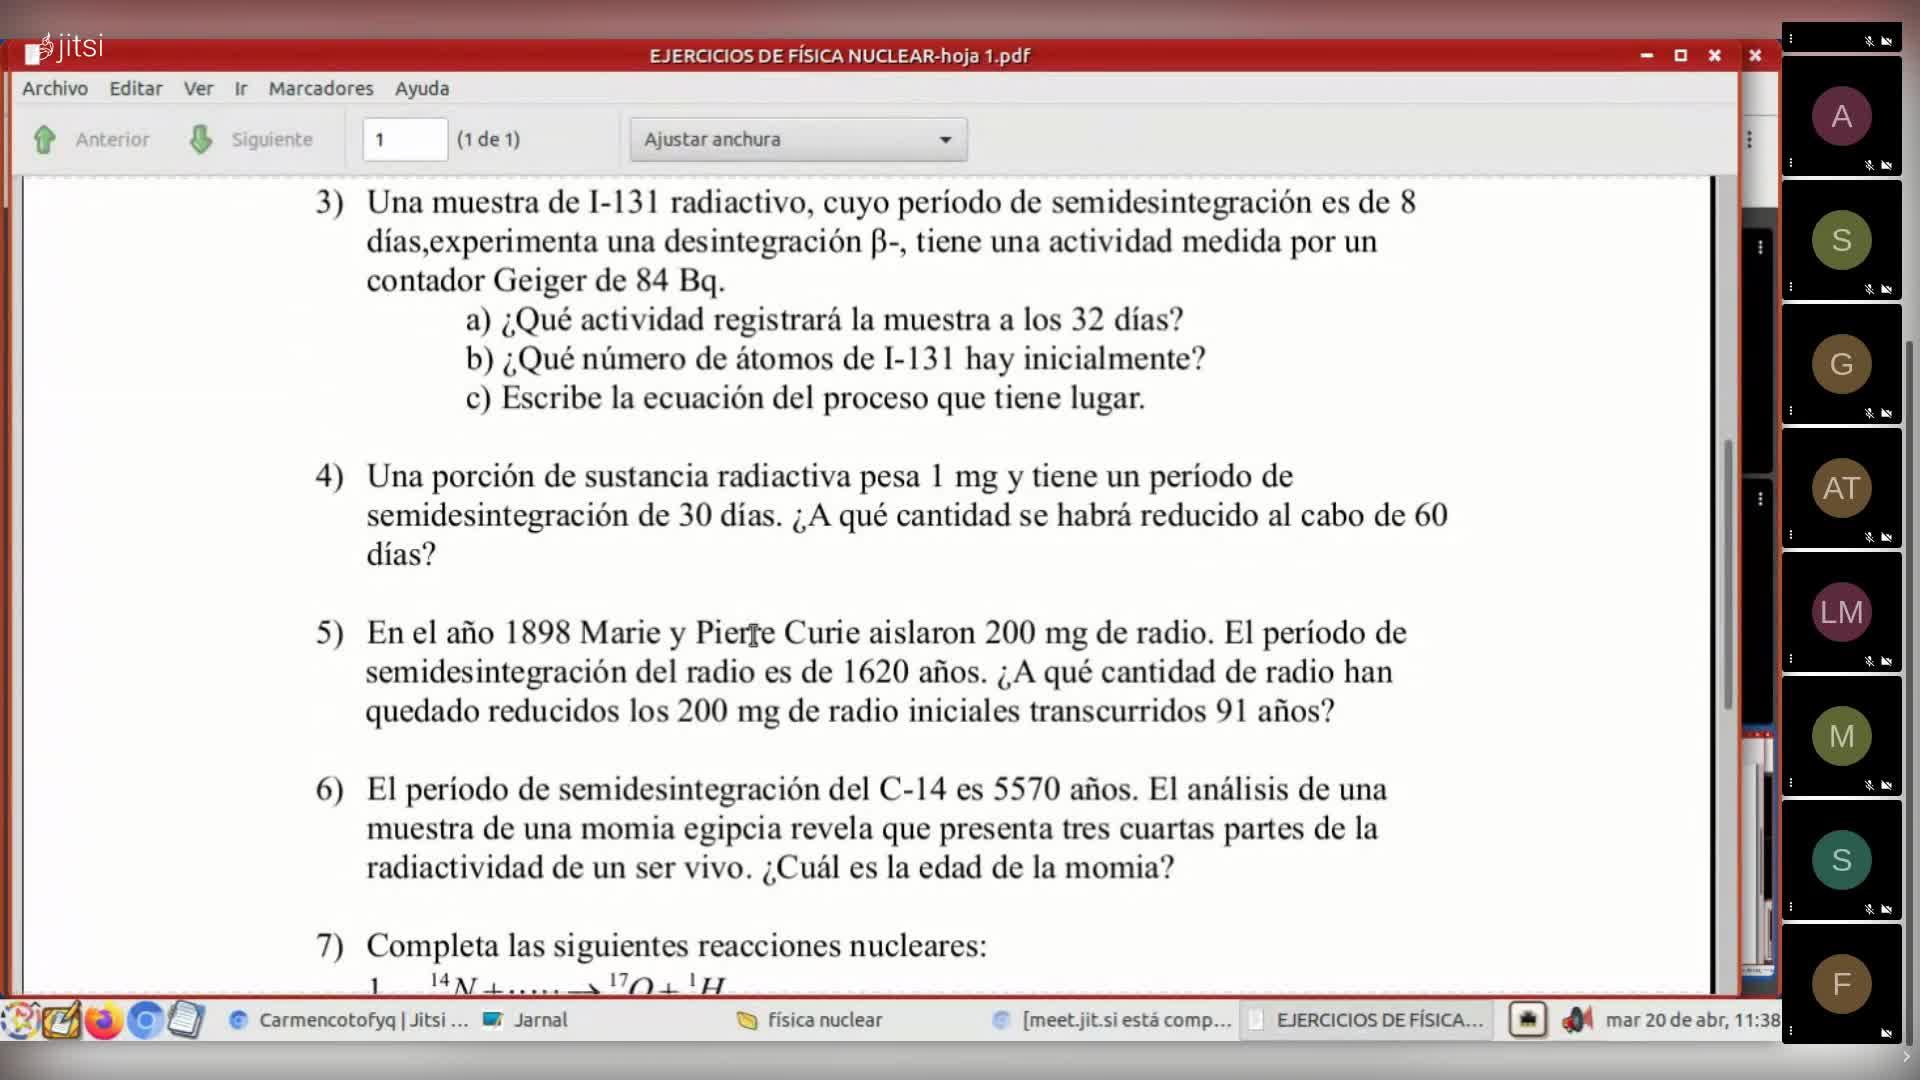Open the text editor launcher icon

coord(186,1020)
